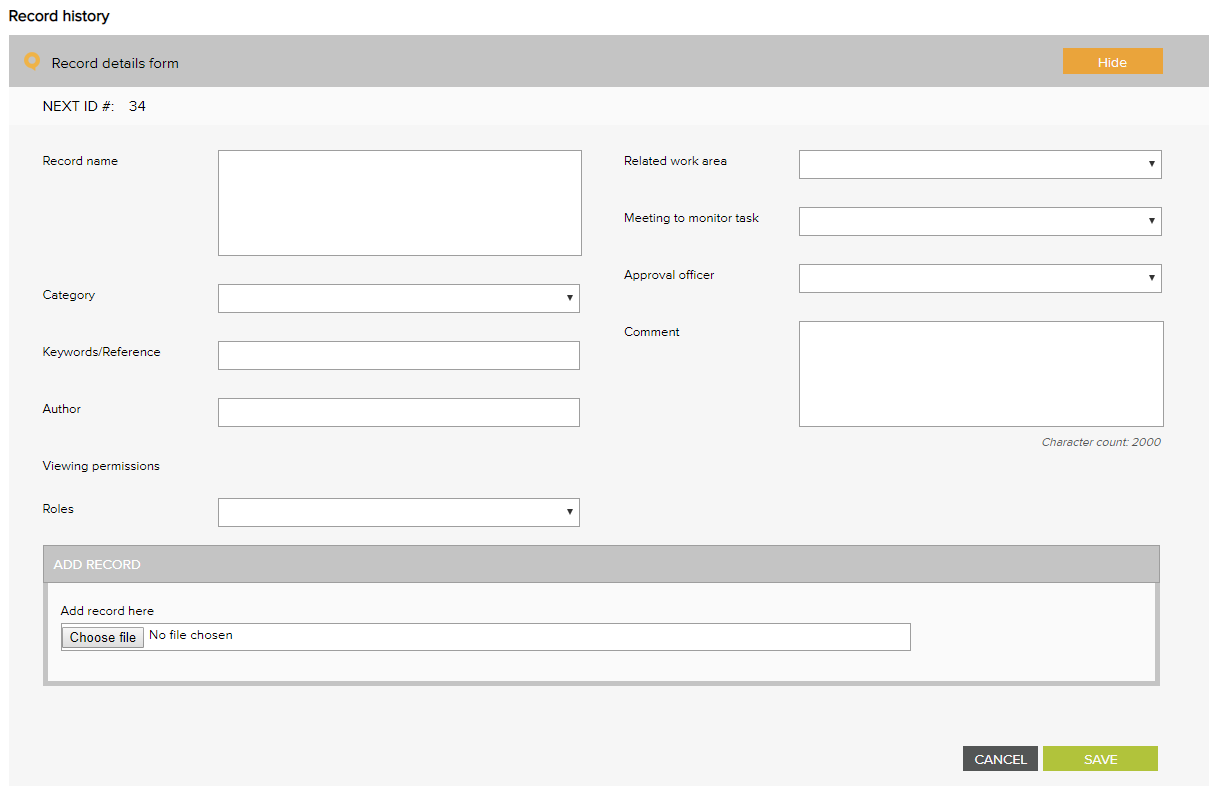Viewport: 1223px width, 796px height.
Task: Click the Record history heading
Action: coord(59,16)
